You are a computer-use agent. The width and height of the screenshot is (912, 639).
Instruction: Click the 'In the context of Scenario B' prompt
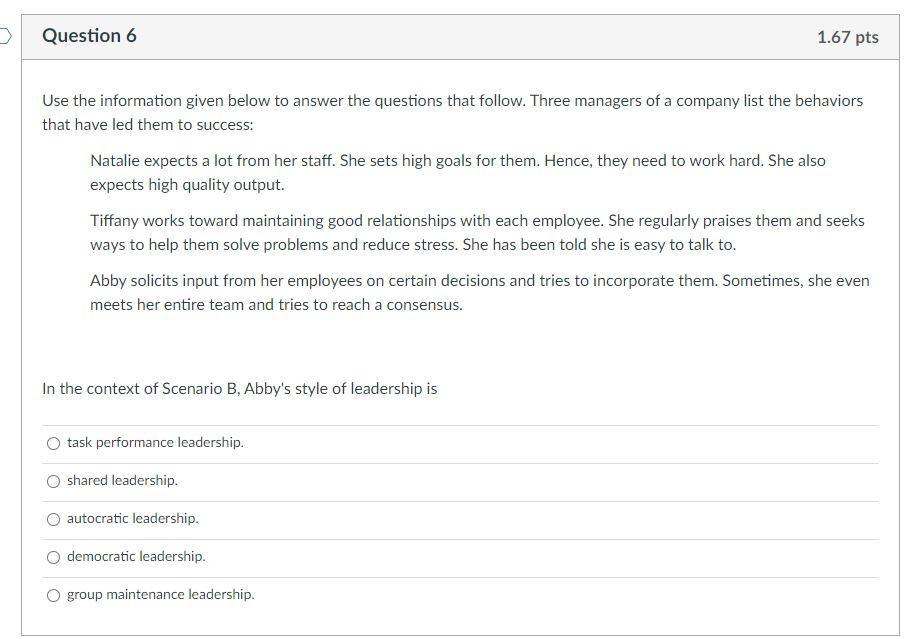[239, 388]
